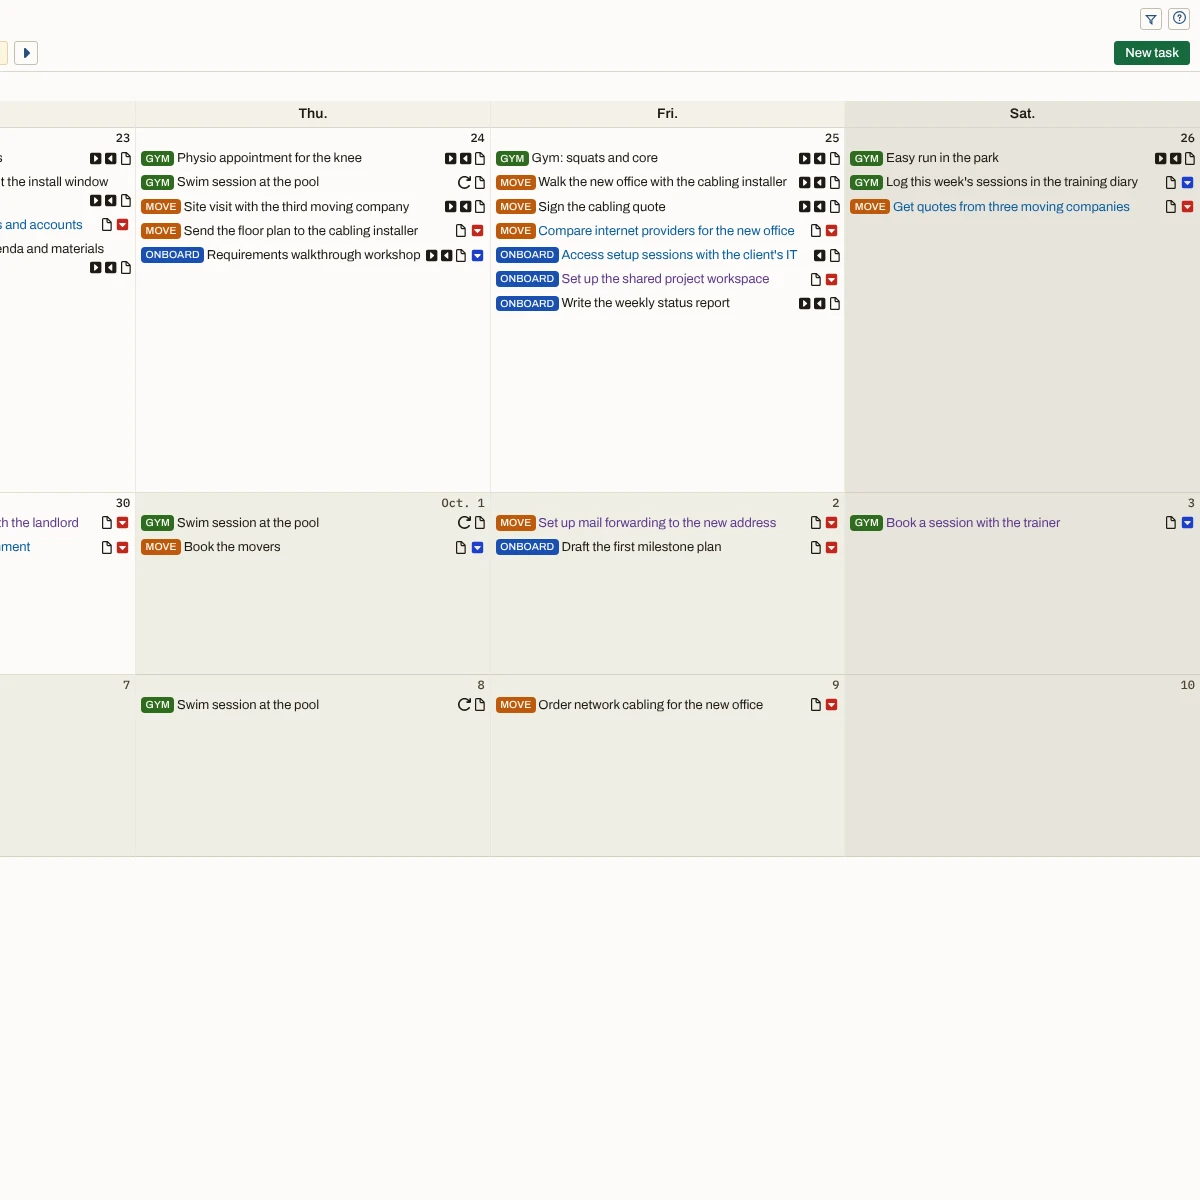Click the date label Oct. 1
This screenshot has width=1200, height=1200.
click(x=463, y=503)
